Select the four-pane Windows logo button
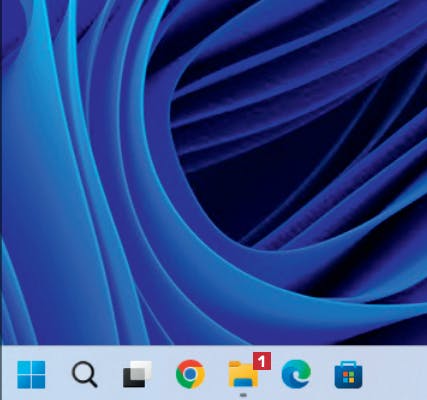Screen dimensions: 427x400 click(31, 374)
